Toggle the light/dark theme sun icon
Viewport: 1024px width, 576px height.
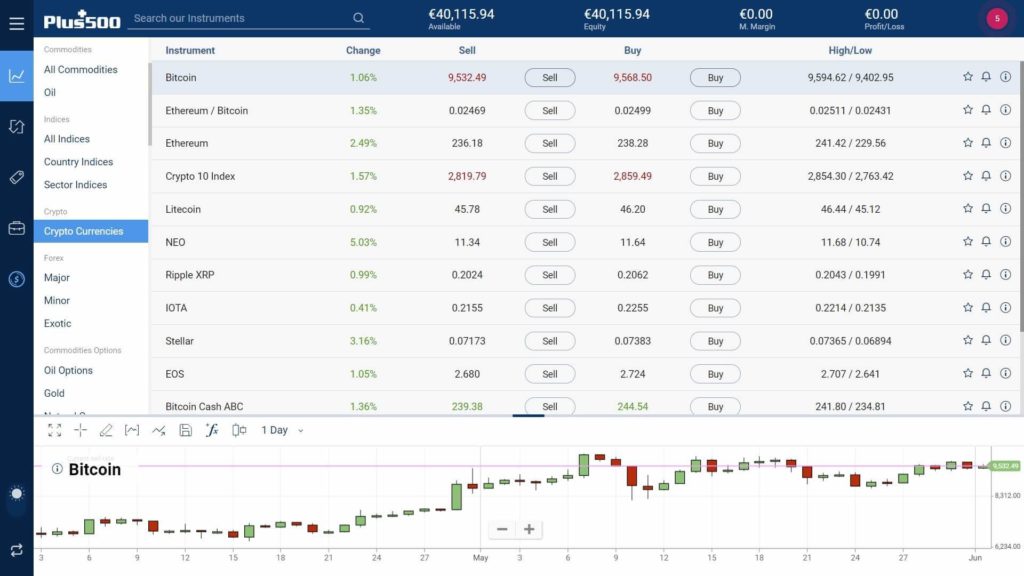[x=16, y=493]
